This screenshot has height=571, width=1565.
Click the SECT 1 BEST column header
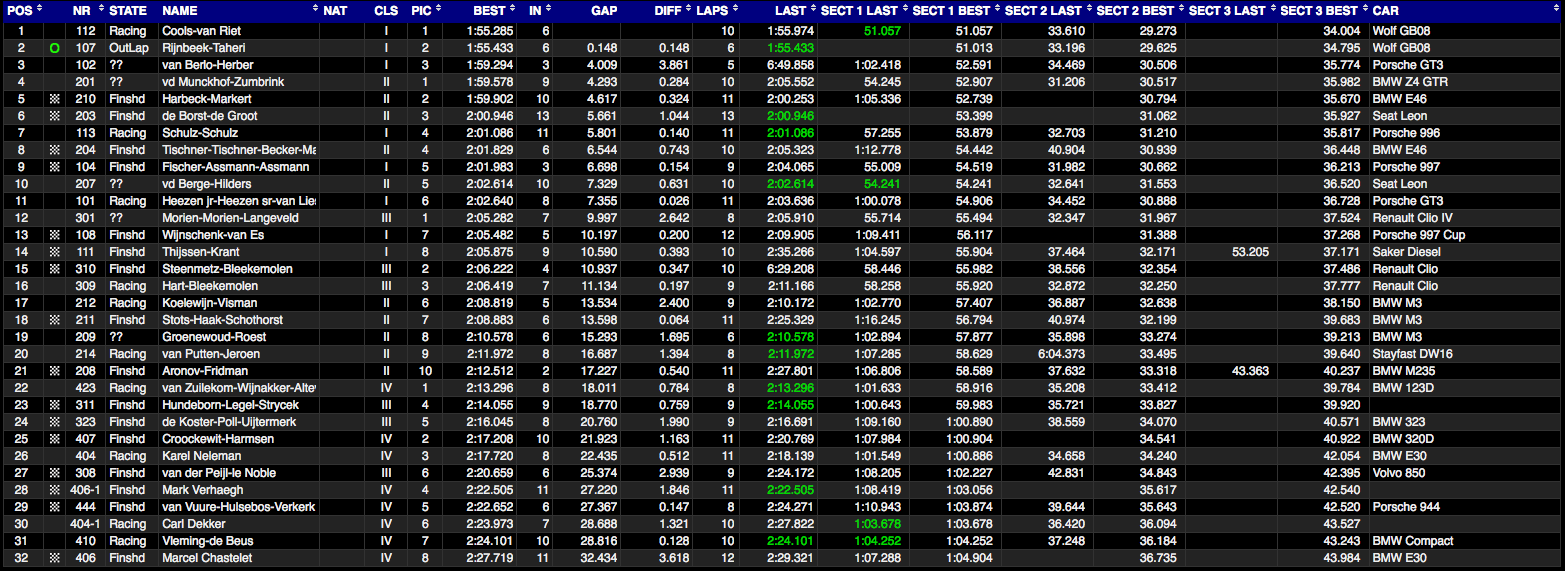coord(949,11)
